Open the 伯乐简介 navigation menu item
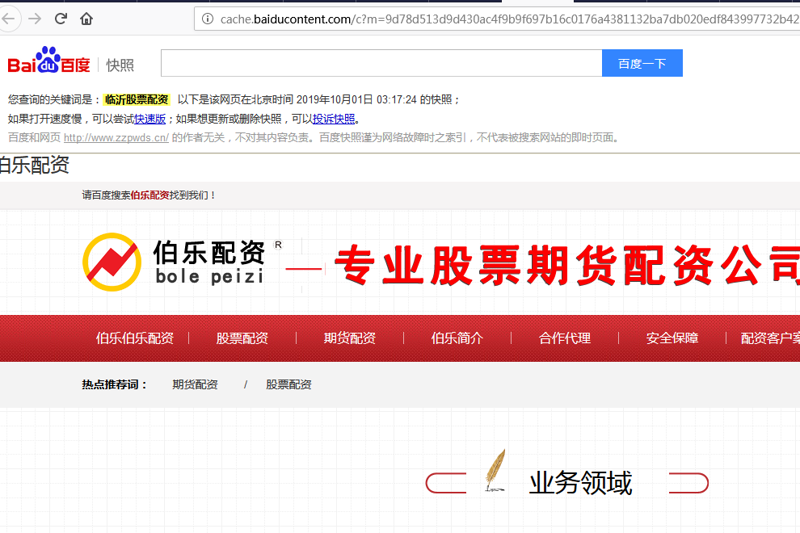This screenshot has height=533, width=800. [x=457, y=338]
